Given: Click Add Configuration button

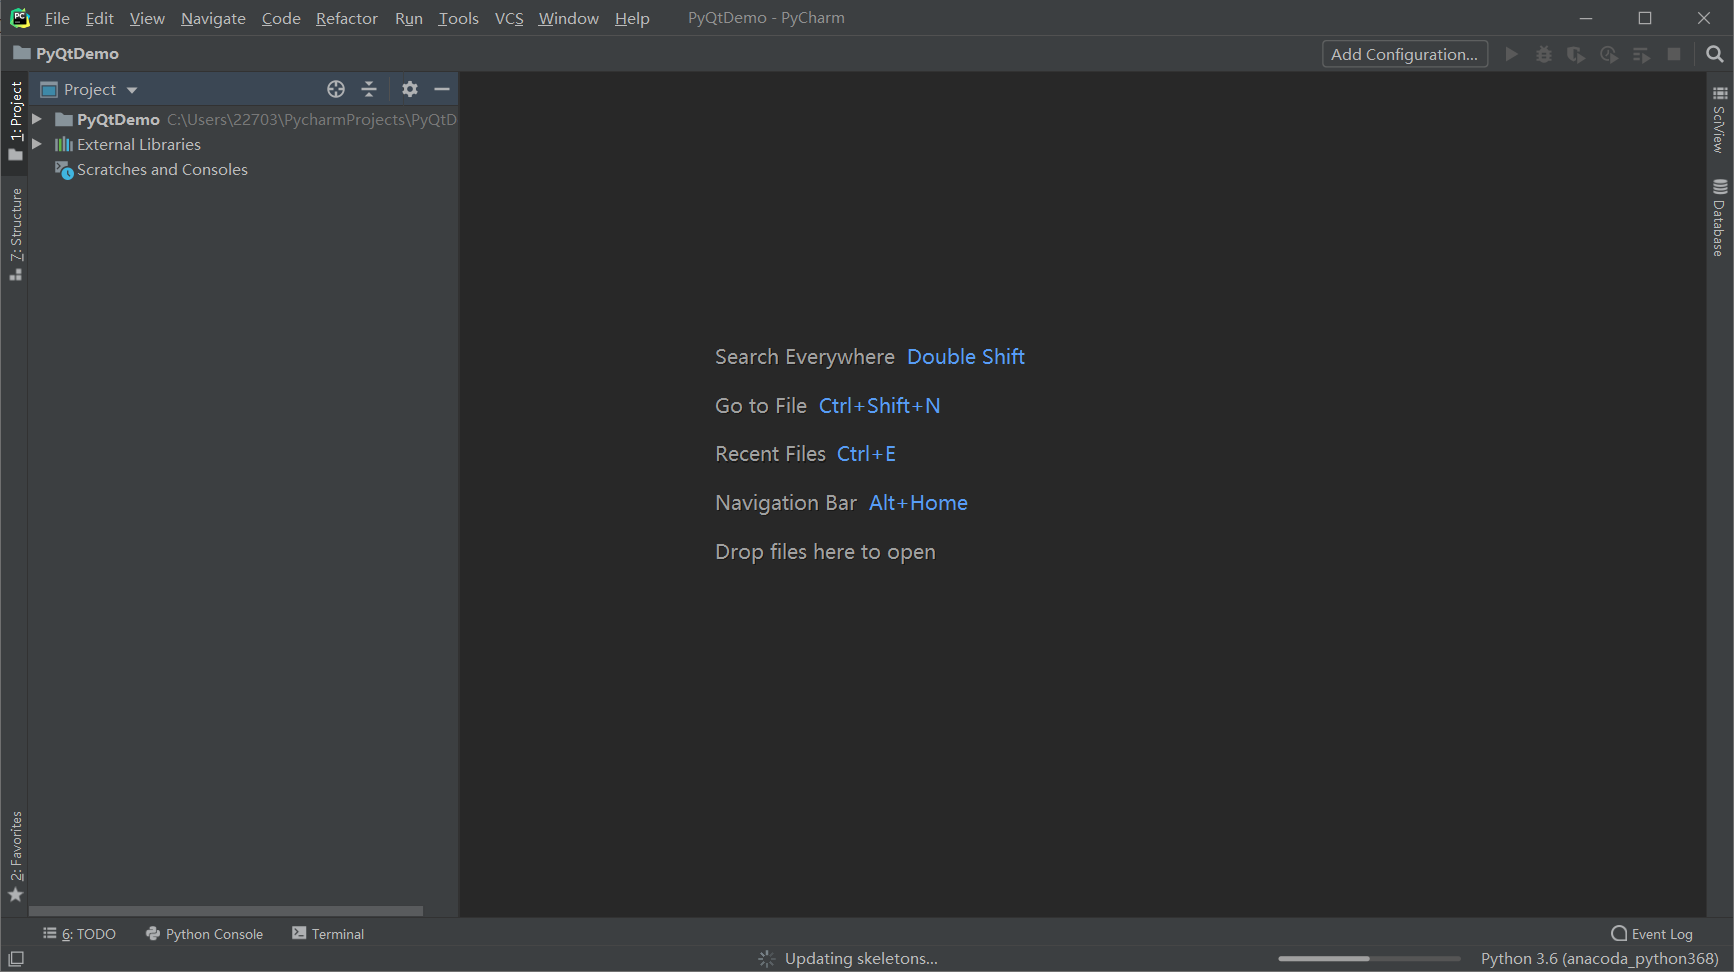Looking at the screenshot, I should click(x=1404, y=54).
